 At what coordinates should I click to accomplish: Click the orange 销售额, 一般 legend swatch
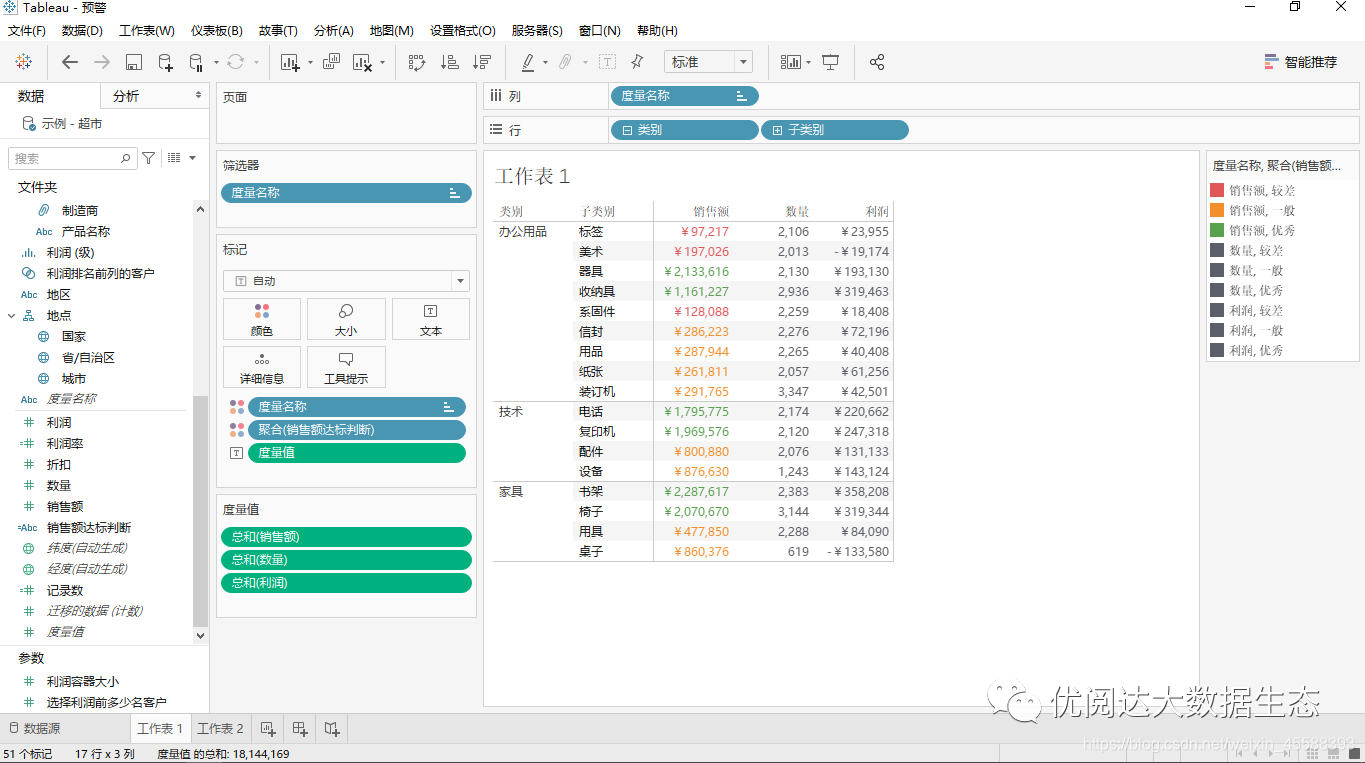pos(1217,210)
